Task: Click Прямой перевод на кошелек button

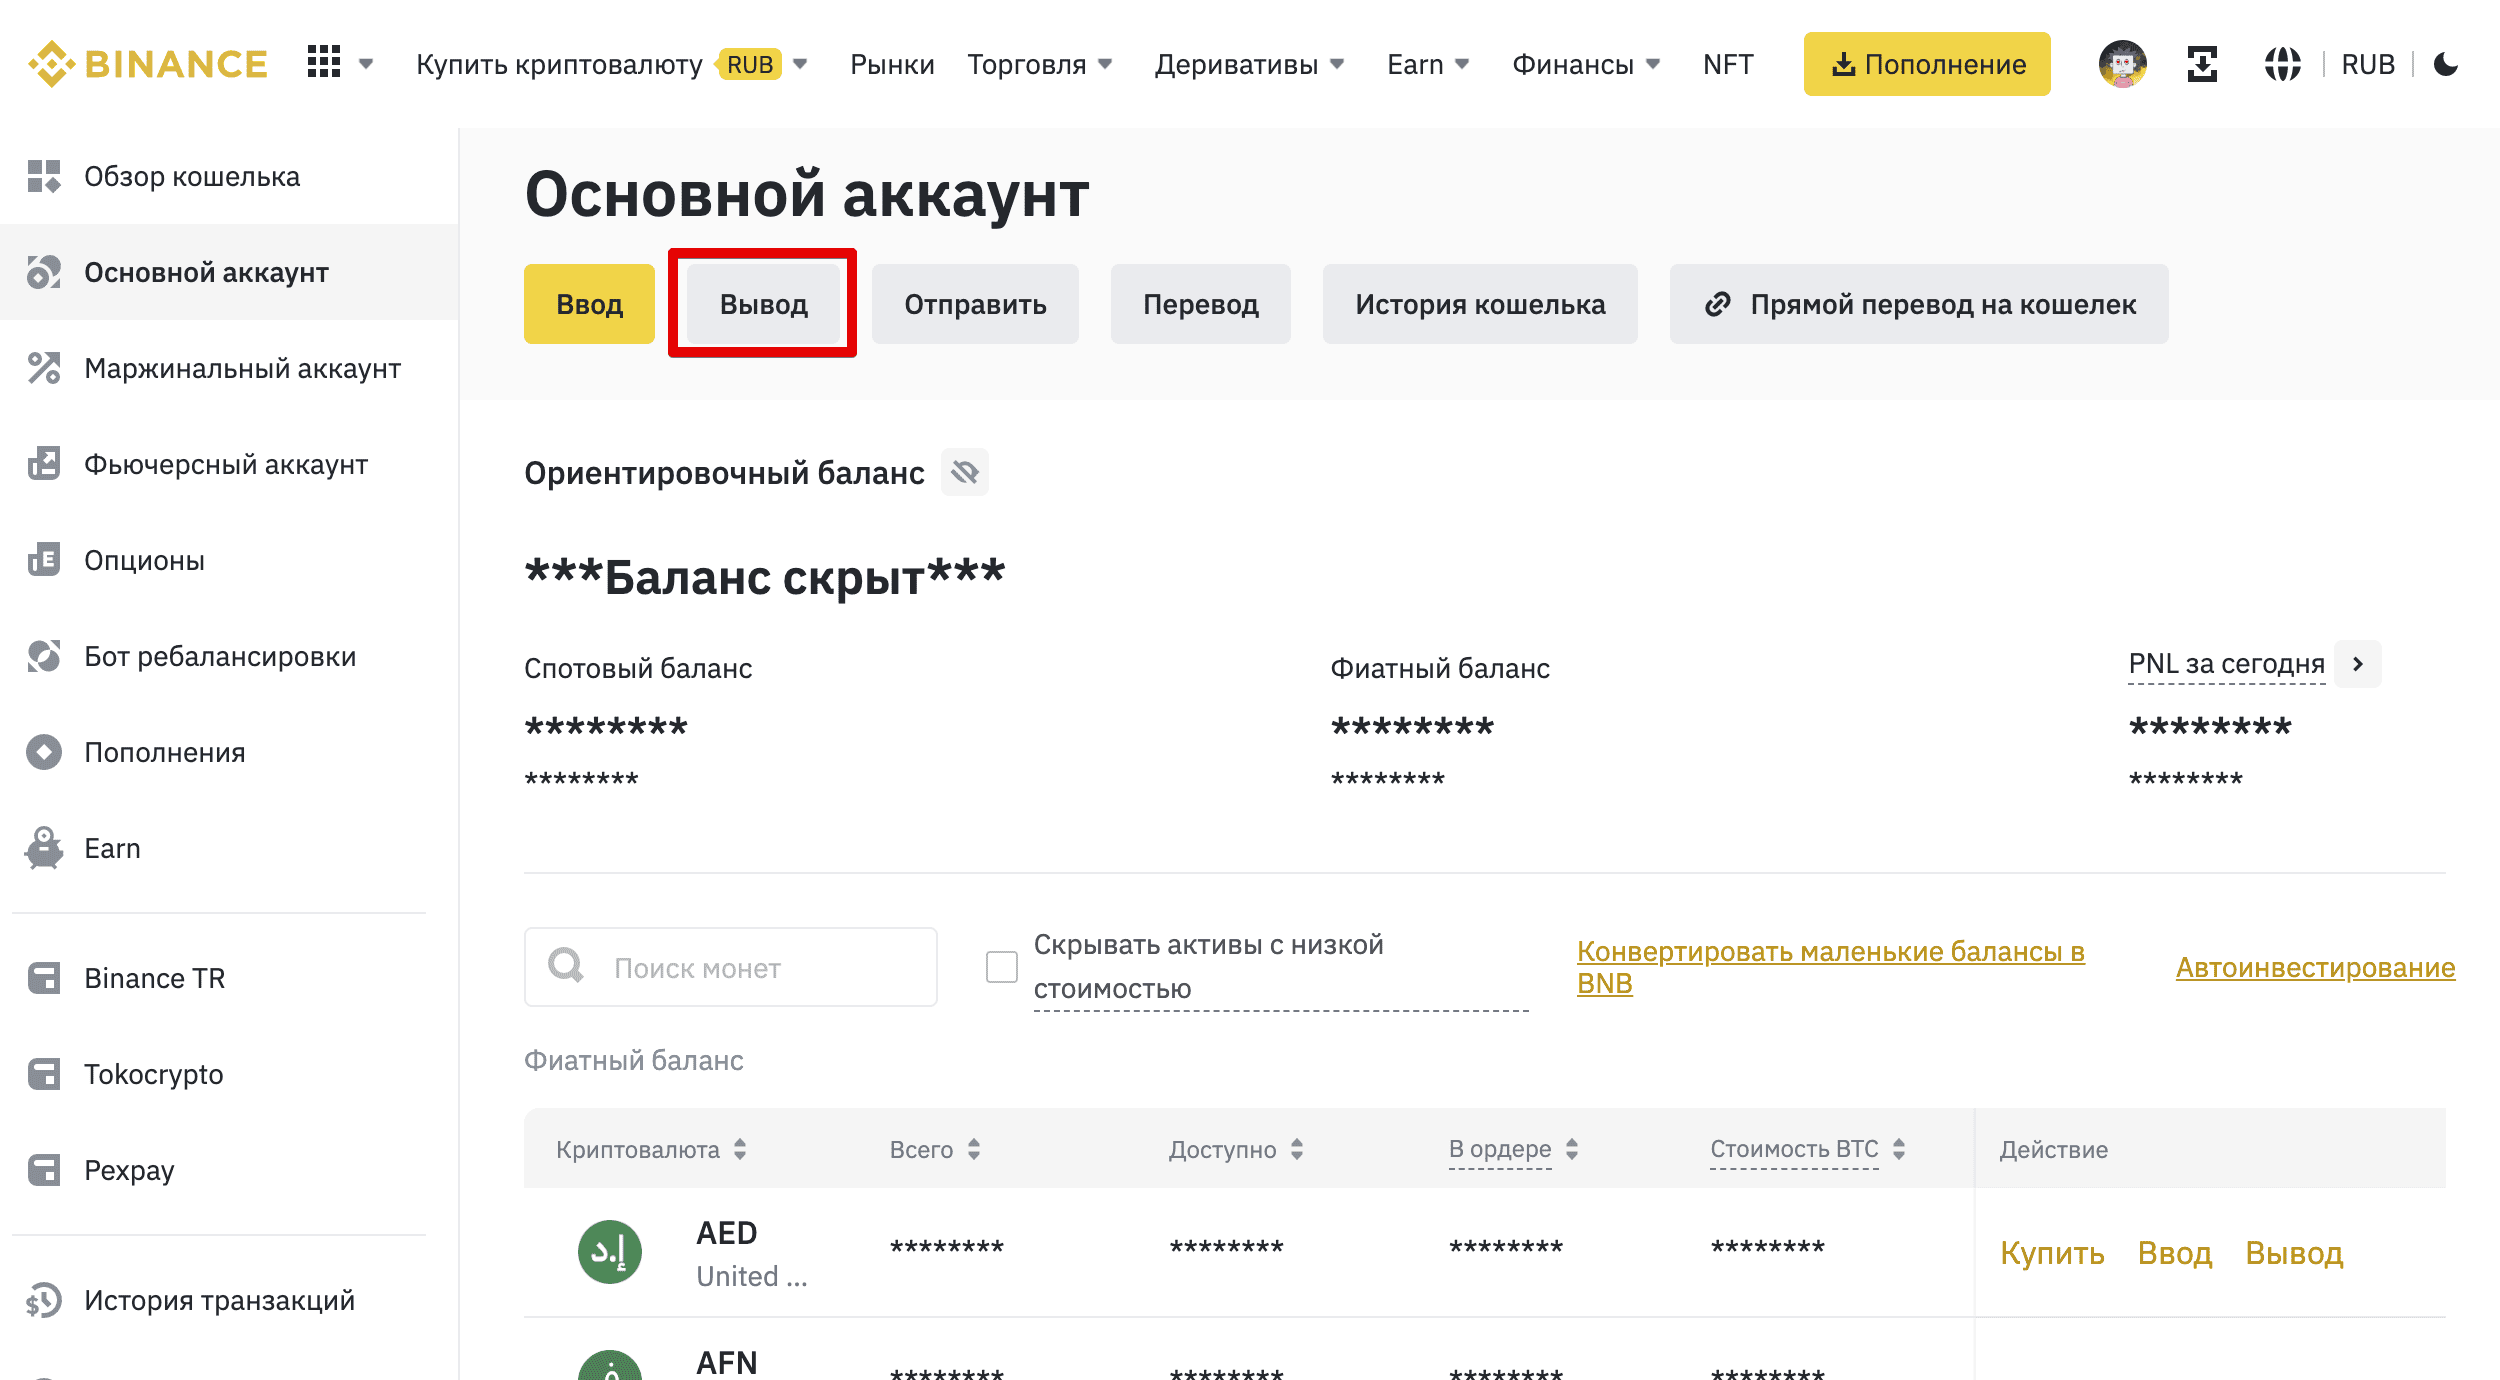Action: [x=1919, y=304]
